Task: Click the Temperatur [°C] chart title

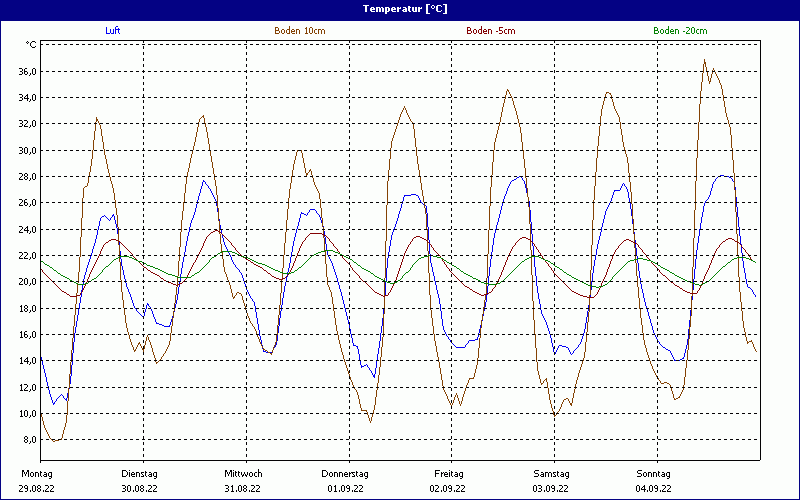Action: (x=400, y=8)
